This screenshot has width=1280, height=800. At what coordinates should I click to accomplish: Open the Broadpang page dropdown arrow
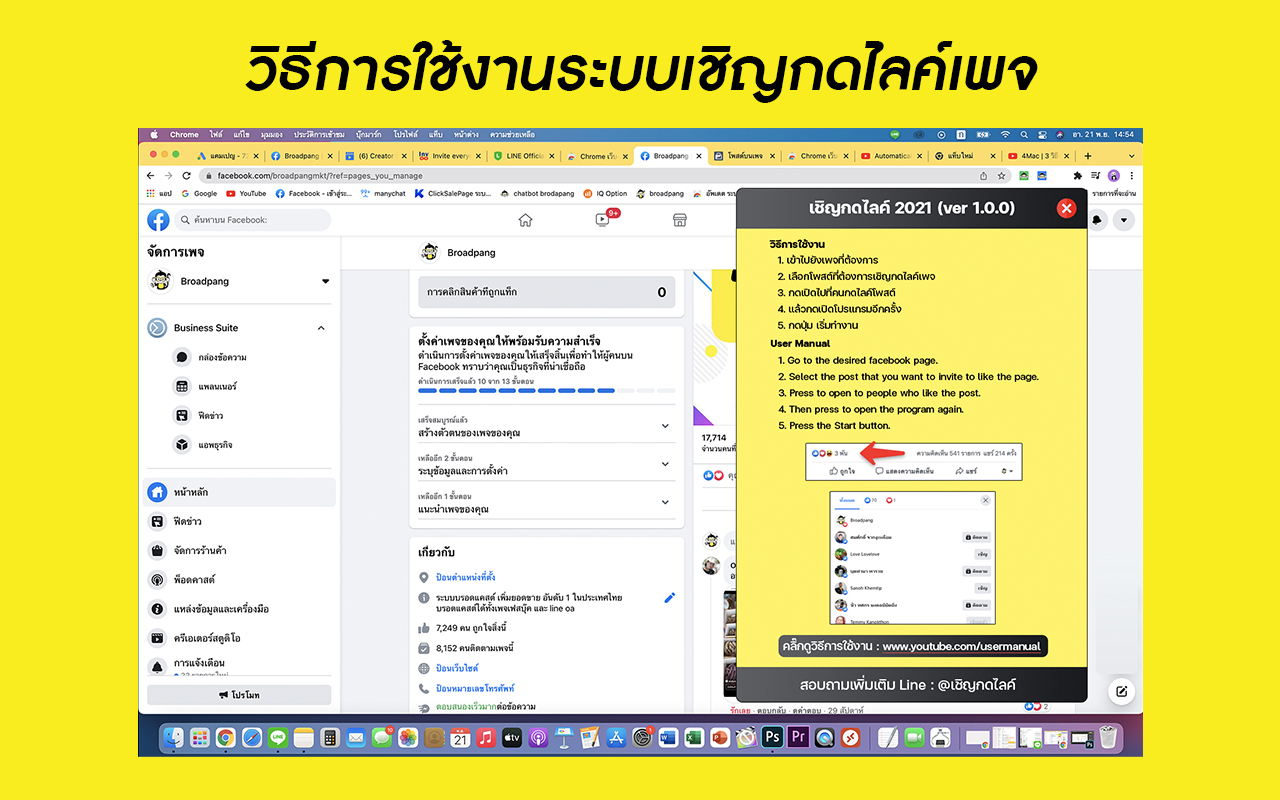point(324,281)
